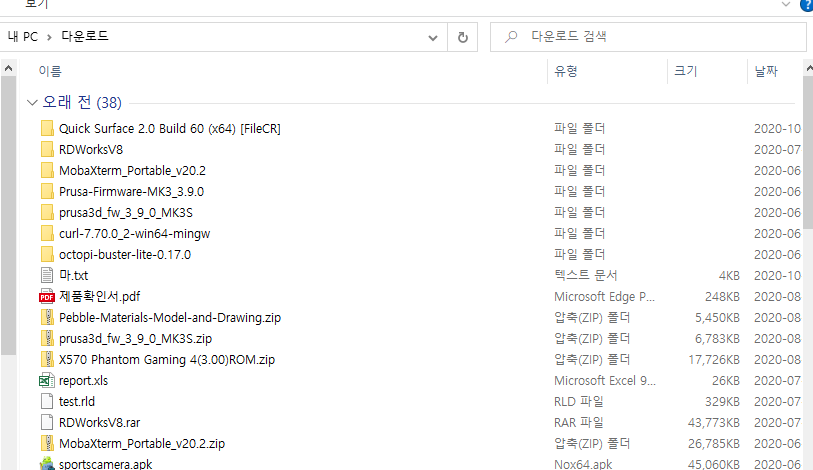Click the navigation pane scrollbar thumb
This screenshot has height=470, width=813.
point(8,216)
